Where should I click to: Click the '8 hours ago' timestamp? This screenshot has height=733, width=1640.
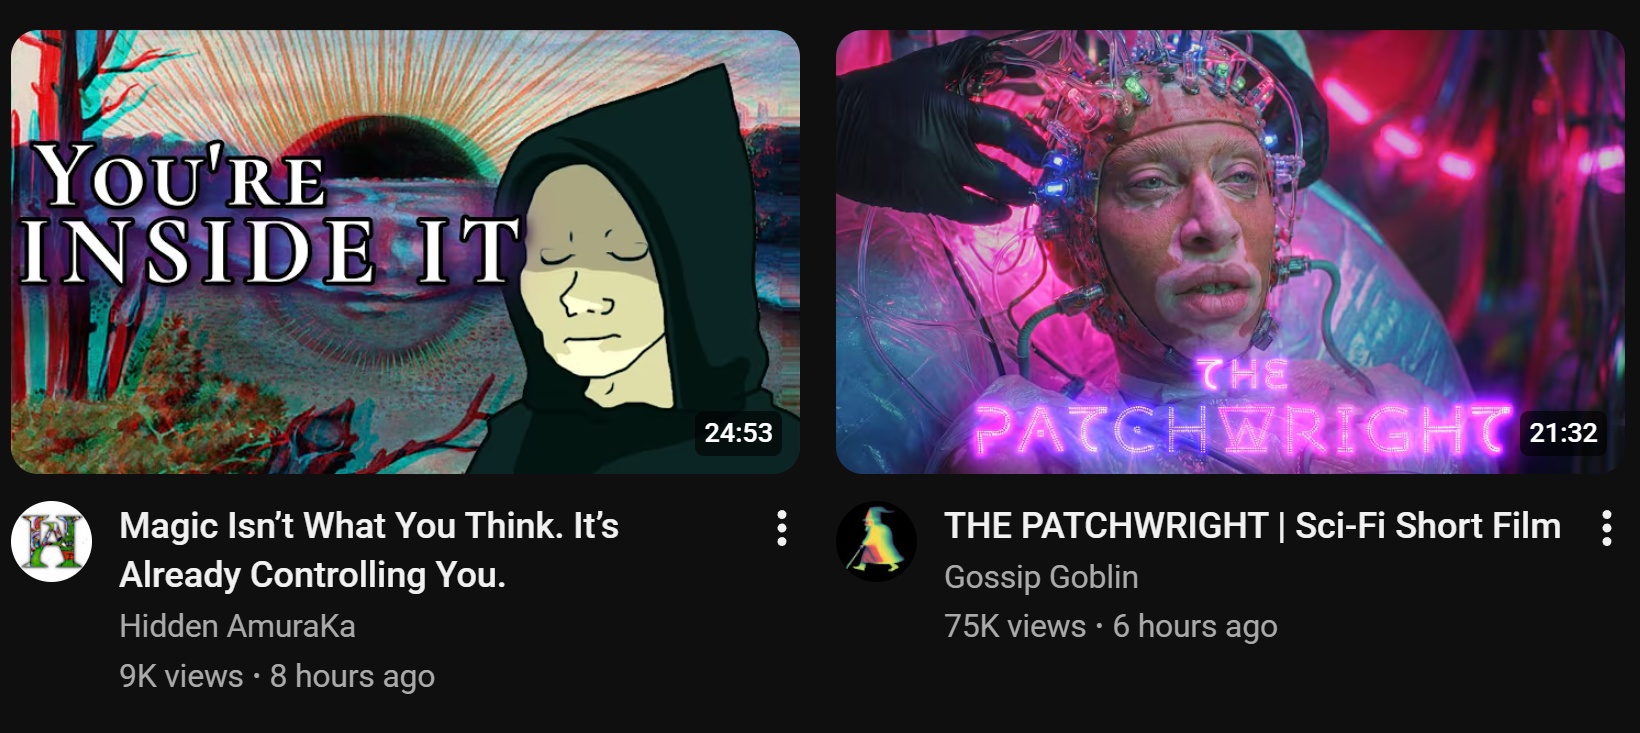click(352, 676)
